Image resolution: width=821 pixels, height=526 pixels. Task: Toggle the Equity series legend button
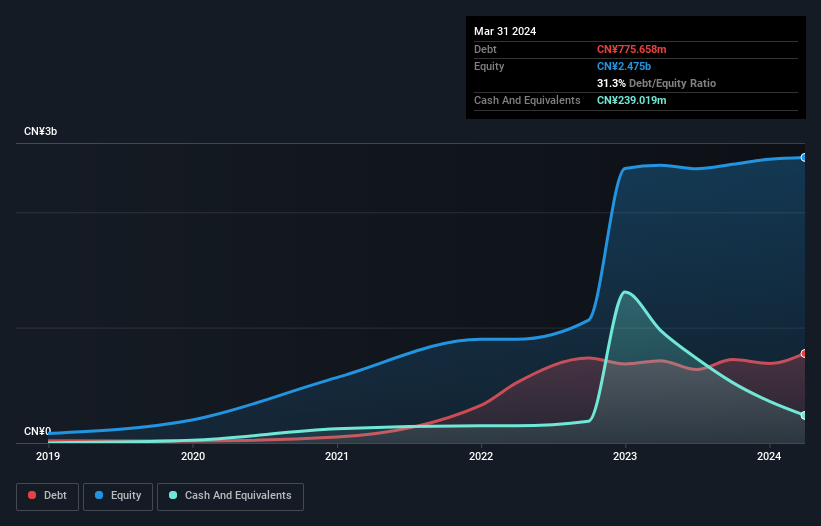[118, 496]
